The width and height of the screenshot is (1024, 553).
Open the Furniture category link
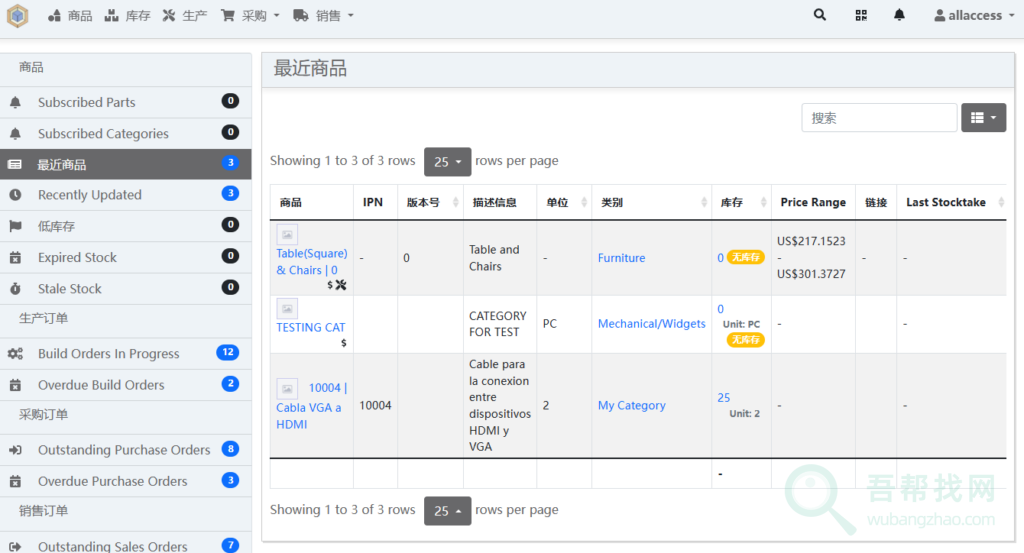coord(621,258)
